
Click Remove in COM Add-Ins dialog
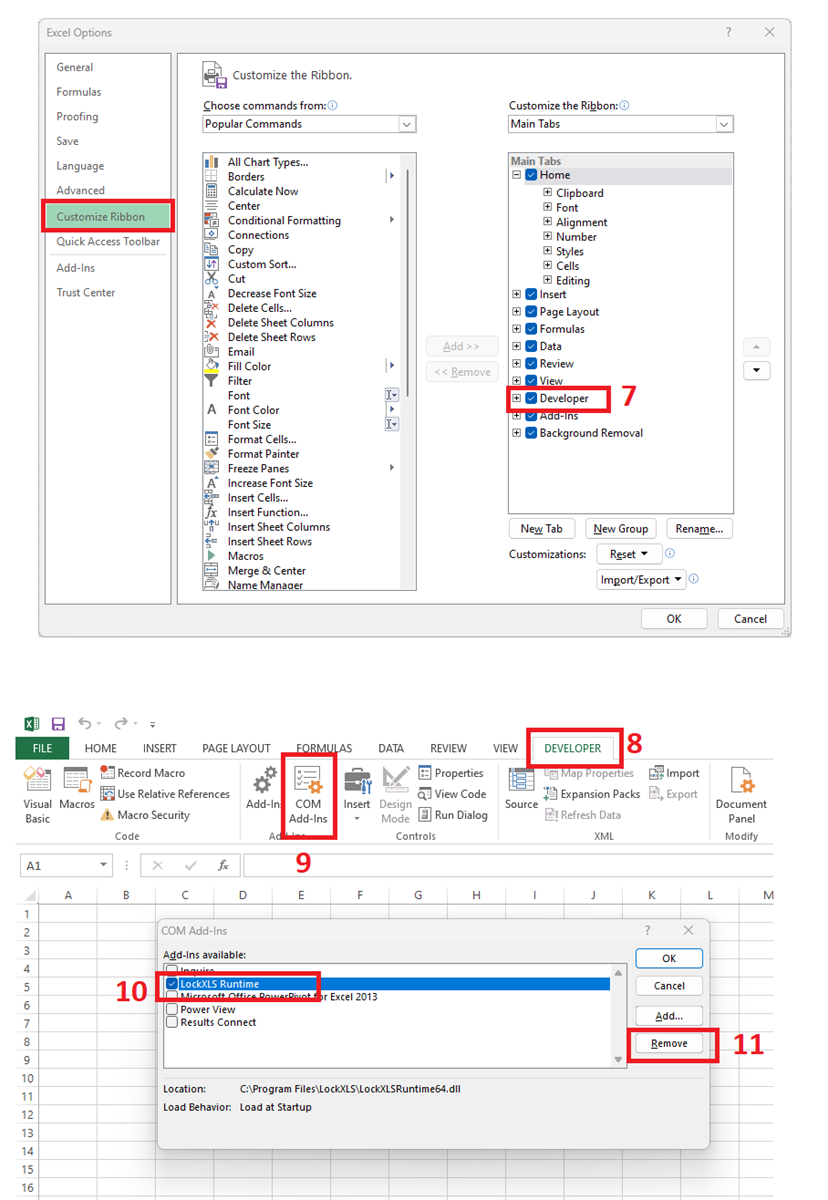coord(669,1043)
